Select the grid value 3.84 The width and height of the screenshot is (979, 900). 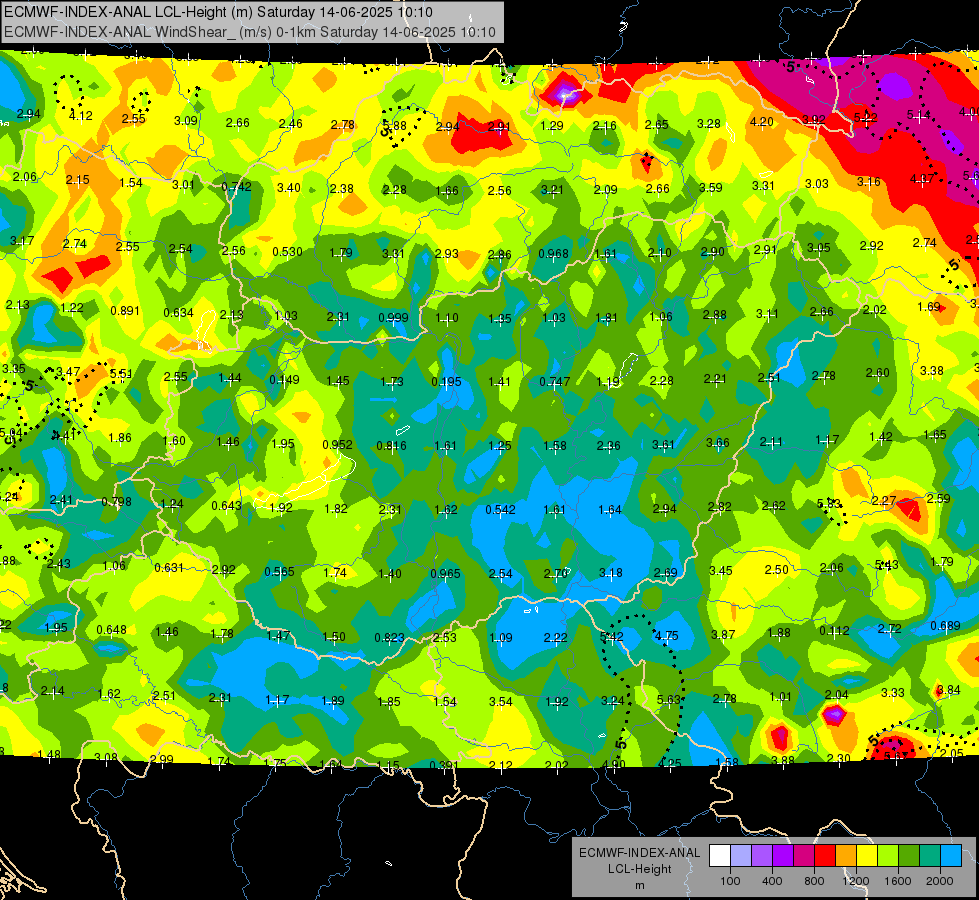(948, 690)
